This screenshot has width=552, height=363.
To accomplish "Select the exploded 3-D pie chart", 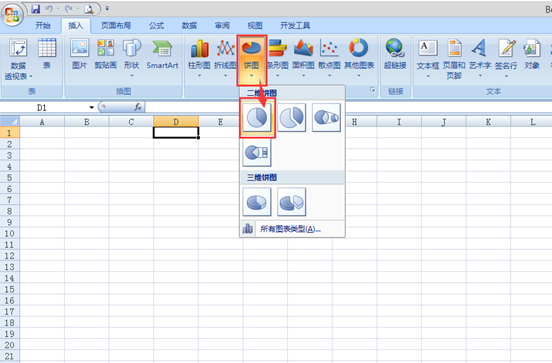I will point(291,202).
